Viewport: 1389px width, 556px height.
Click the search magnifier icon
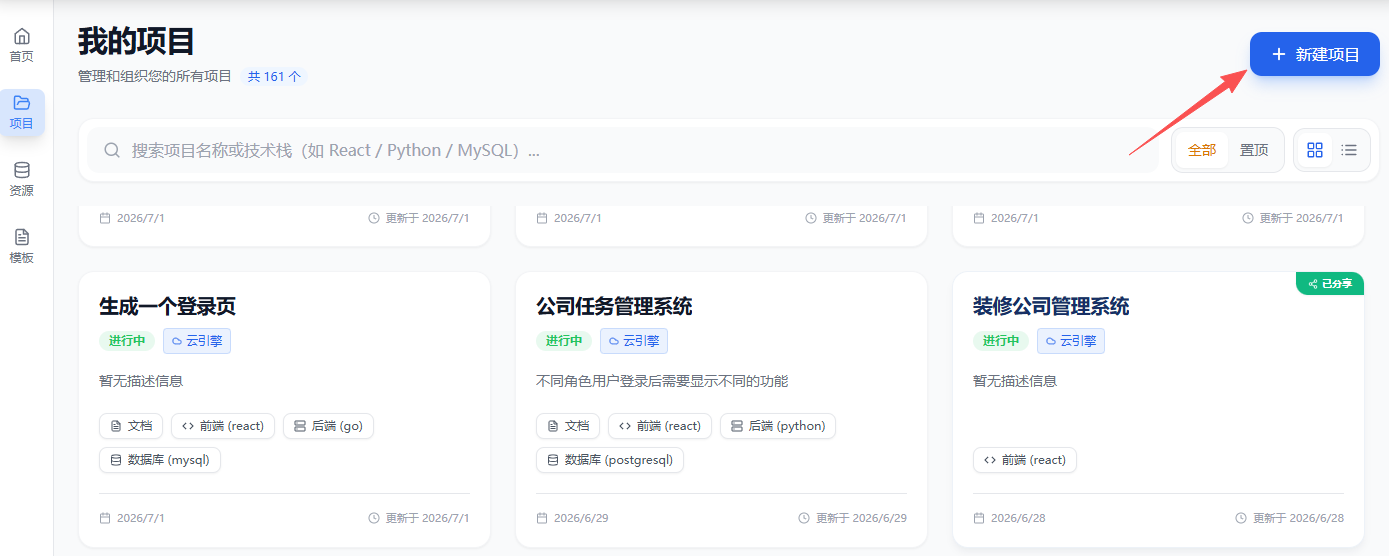tap(113, 150)
